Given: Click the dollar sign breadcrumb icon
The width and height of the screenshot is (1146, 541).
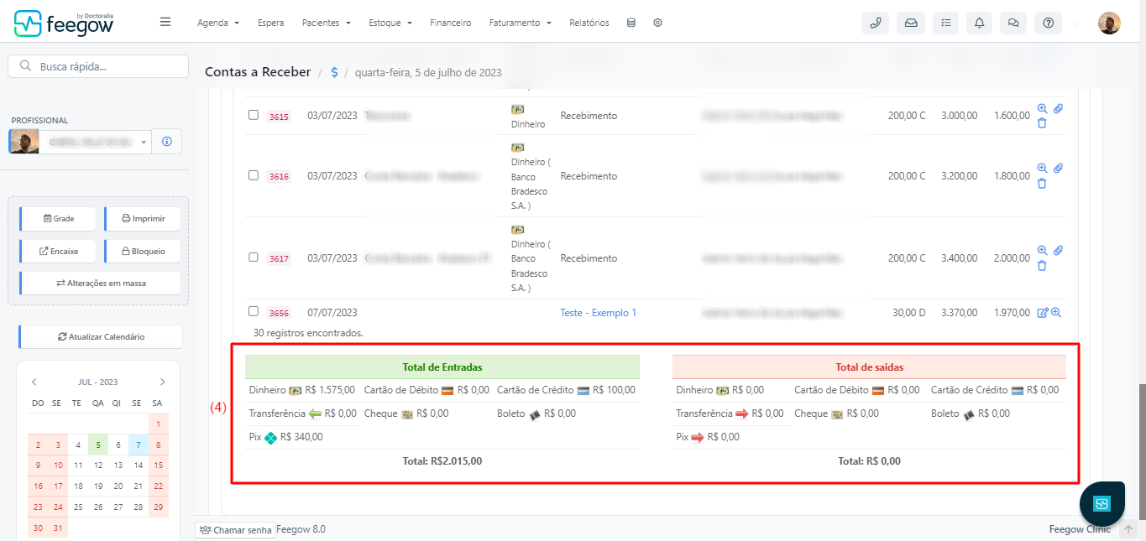Looking at the screenshot, I should (x=335, y=72).
